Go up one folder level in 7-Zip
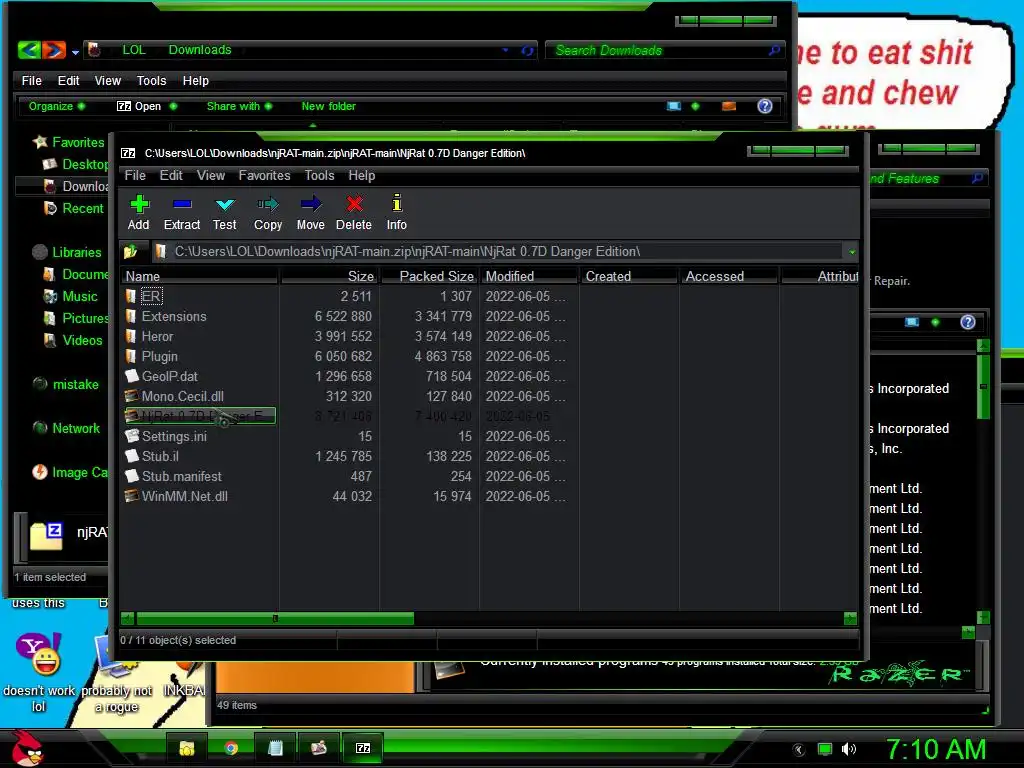 pyautogui.click(x=131, y=251)
